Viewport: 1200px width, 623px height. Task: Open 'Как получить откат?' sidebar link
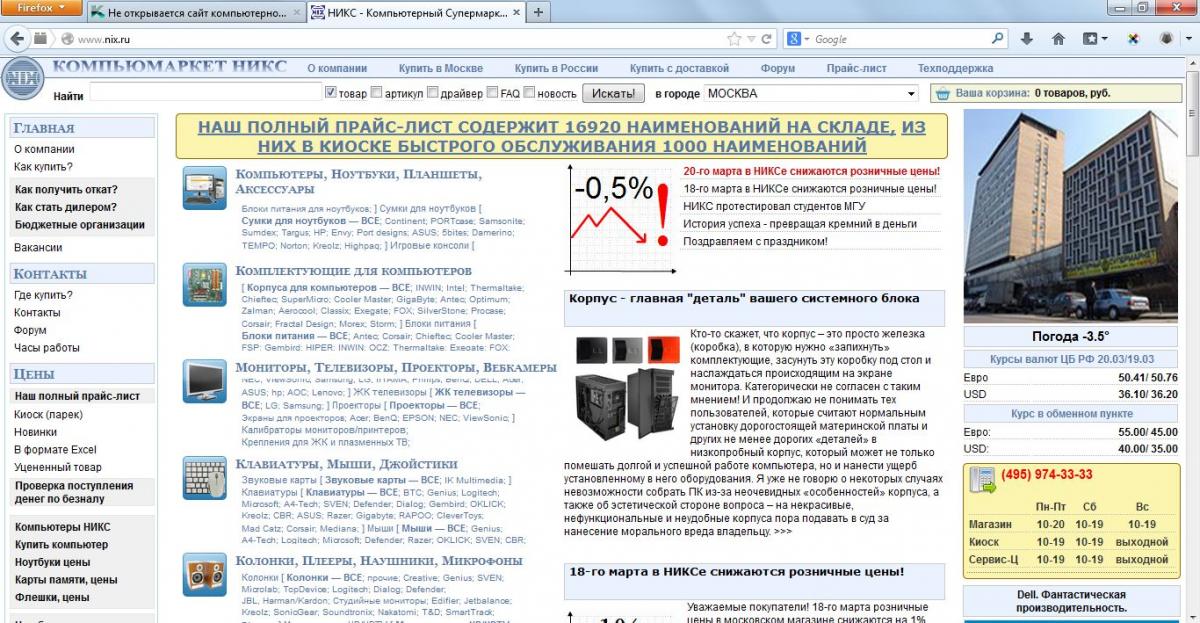pos(65,189)
